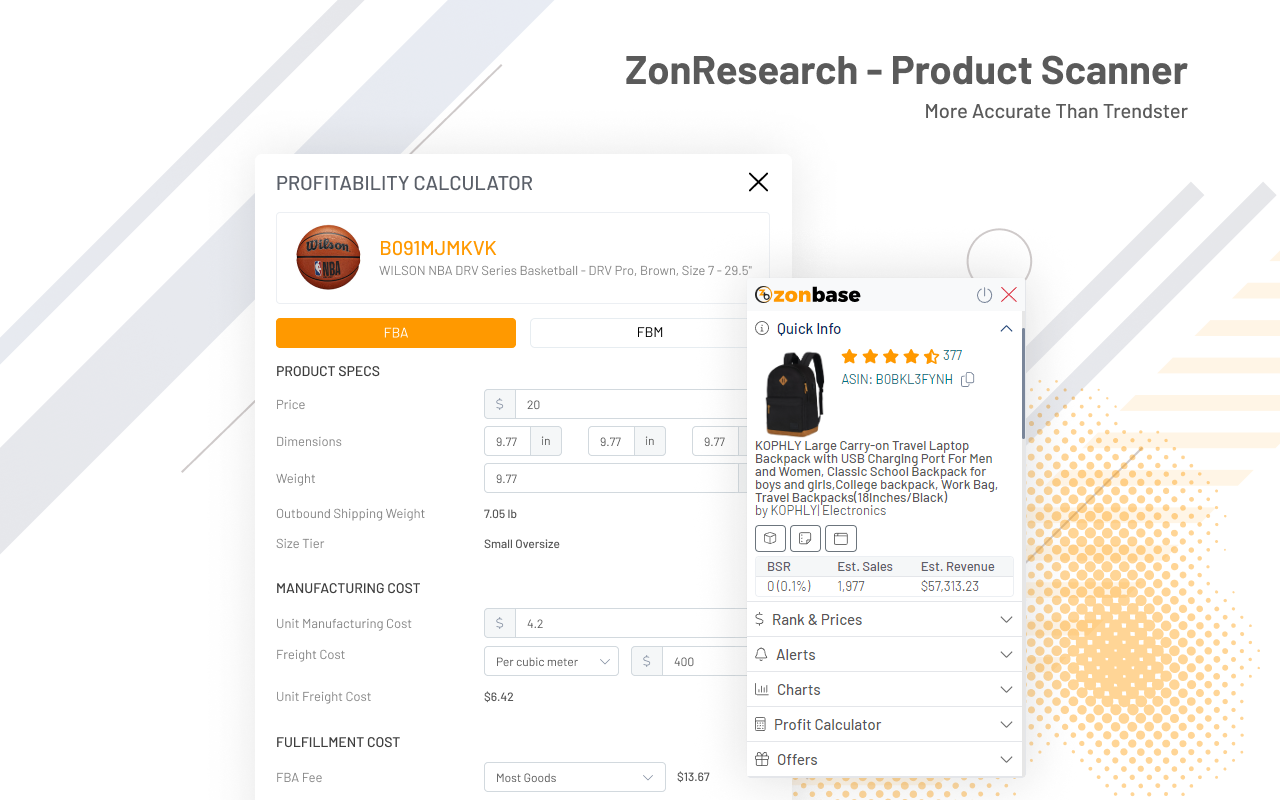Open the notes icon in Quick Info
The height and width of the screenshot is (800, 1280).
click(805, 538)
